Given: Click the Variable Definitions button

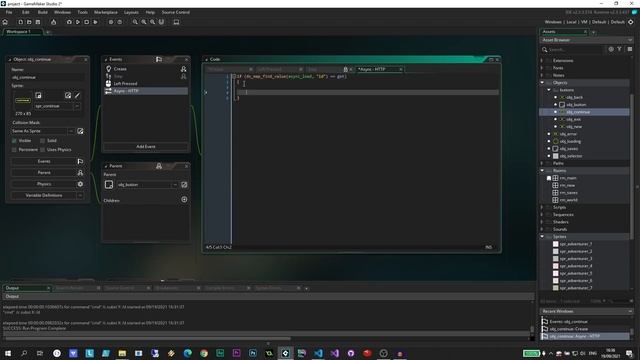Looking at the screenshot, I should coord(44,196).
